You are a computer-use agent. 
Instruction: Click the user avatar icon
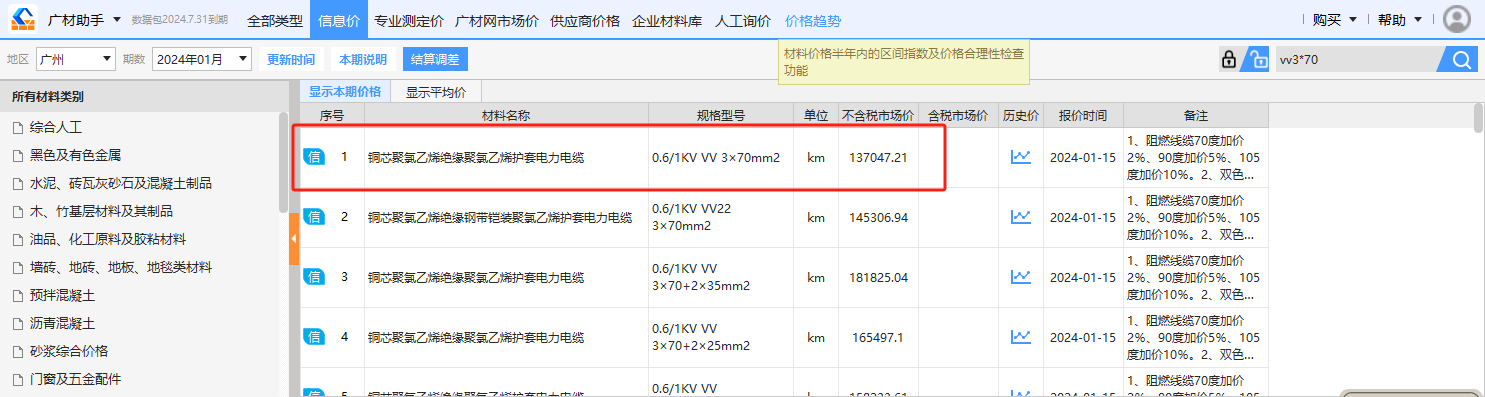point(1457,20)
